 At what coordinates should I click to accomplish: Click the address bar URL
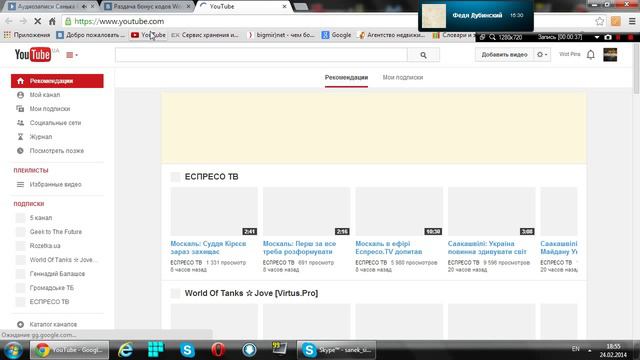tap(119, 21)
